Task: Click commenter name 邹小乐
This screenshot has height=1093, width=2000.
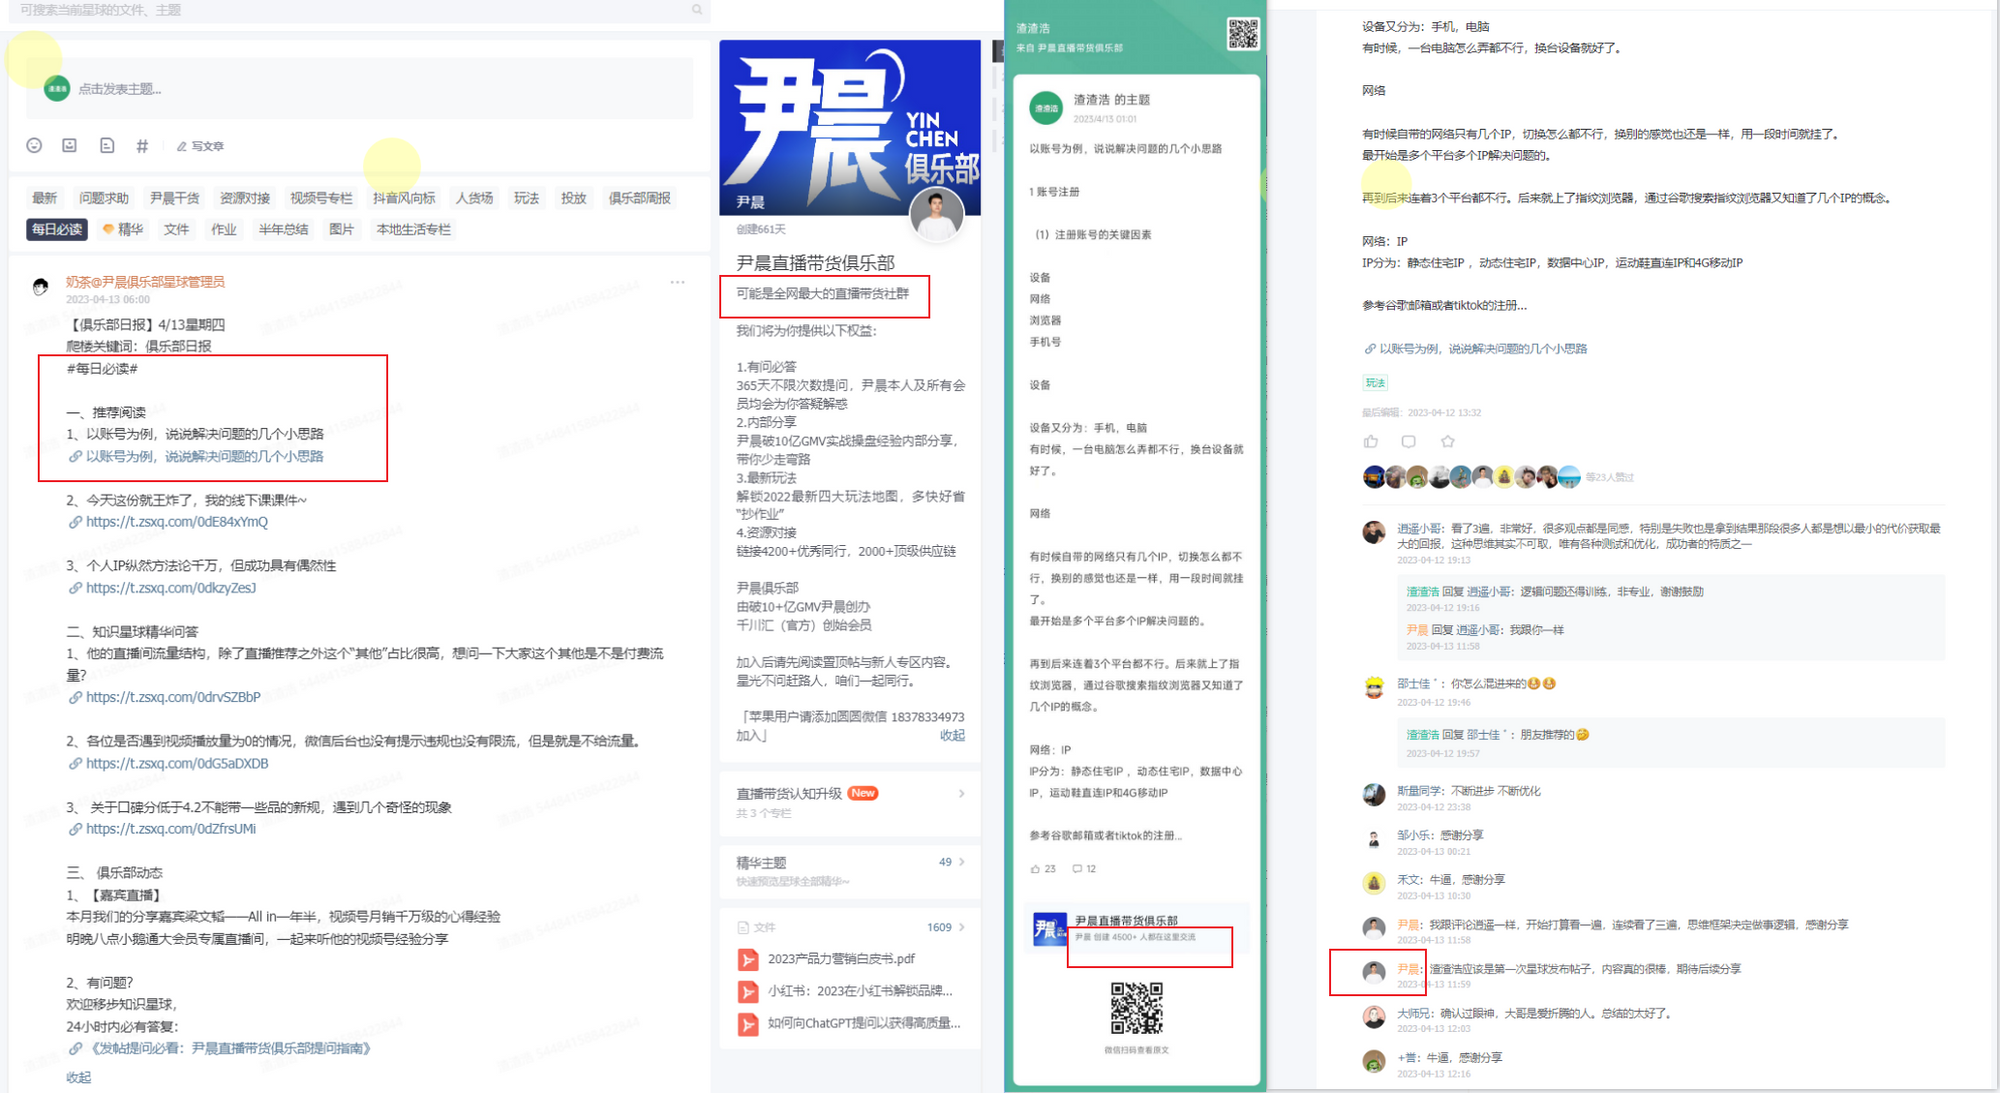Action: [x=1413, y=835]
